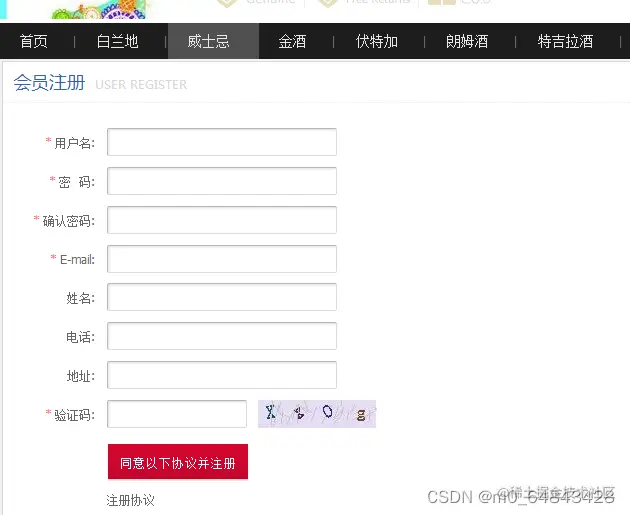Click the 电话 label
The width and height of the screenshot is (630, 515).
click(81, 337)
